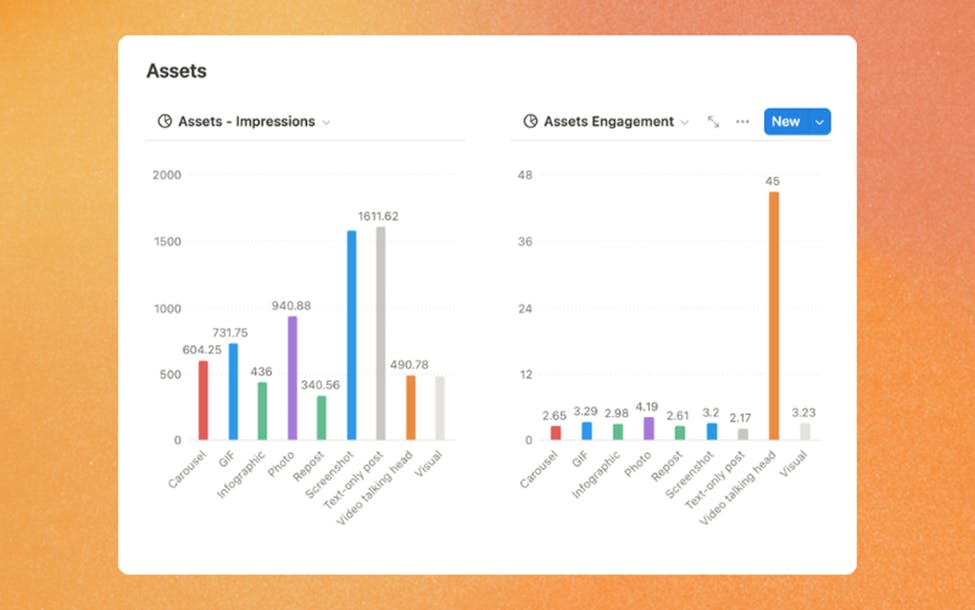Open the New button dropdown arrow
The height and width of the screenshot is (610, 975).
[x=820, y=122]
